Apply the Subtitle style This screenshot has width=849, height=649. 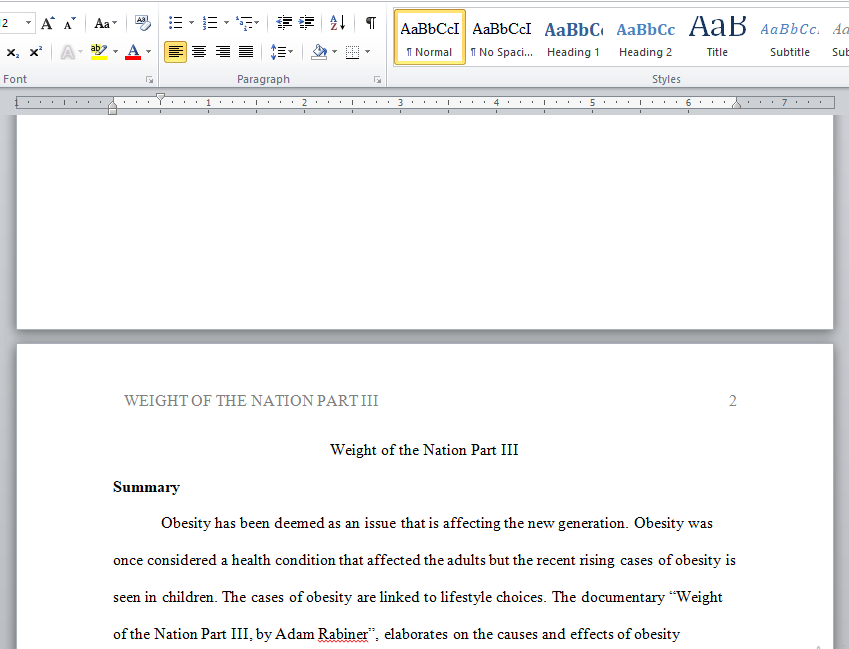pyautogui.click(x=790, y=37)
